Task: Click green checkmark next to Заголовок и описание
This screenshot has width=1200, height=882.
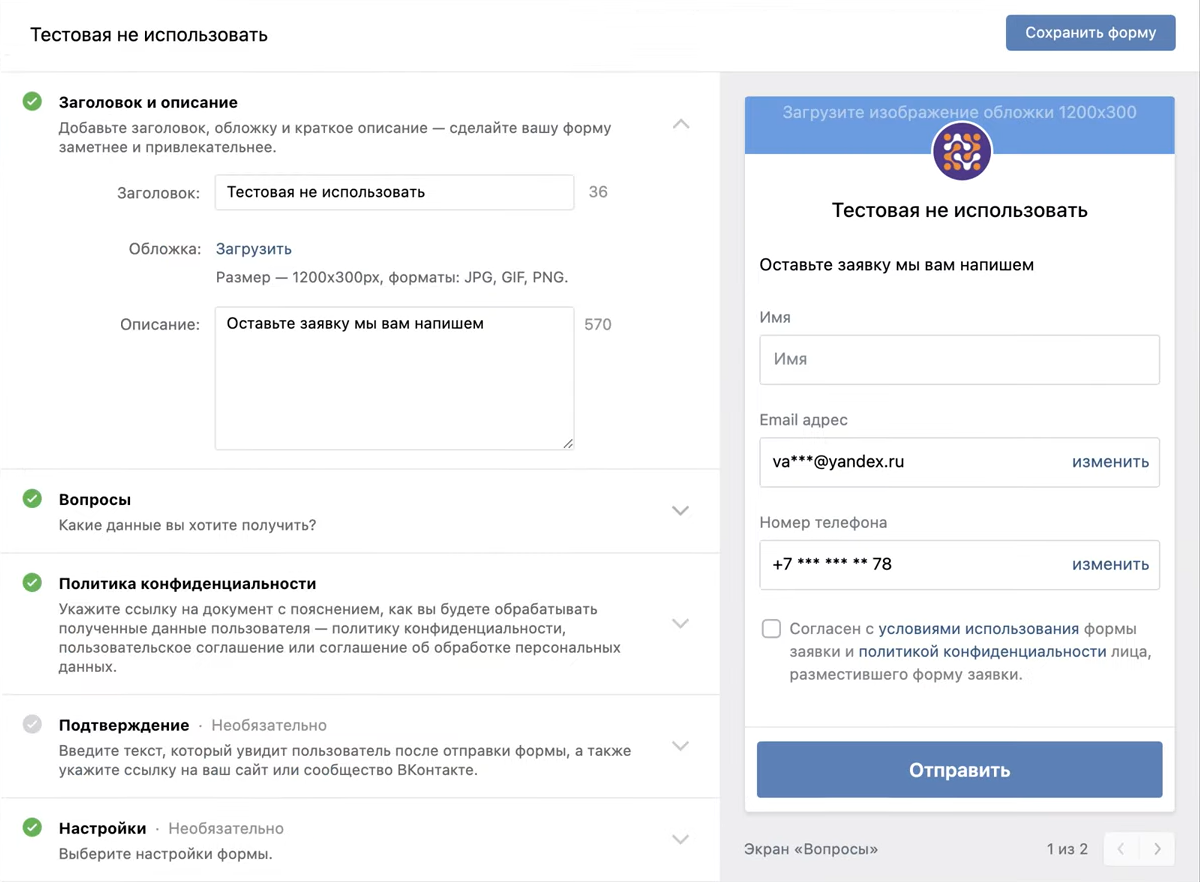Action: (33, 102)
